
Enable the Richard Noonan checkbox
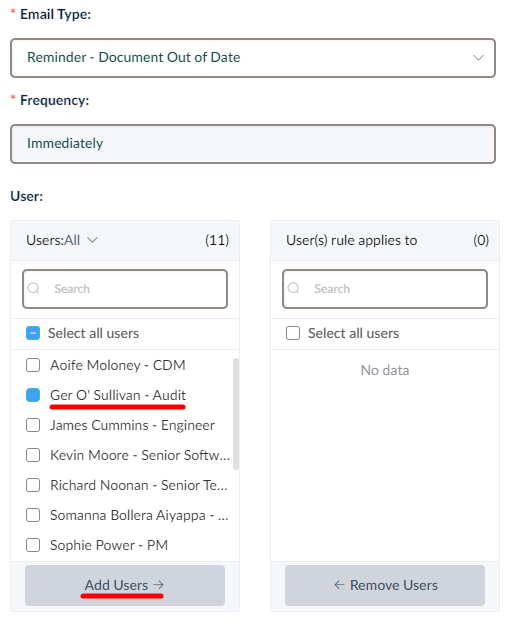click(x=33, y=485)
